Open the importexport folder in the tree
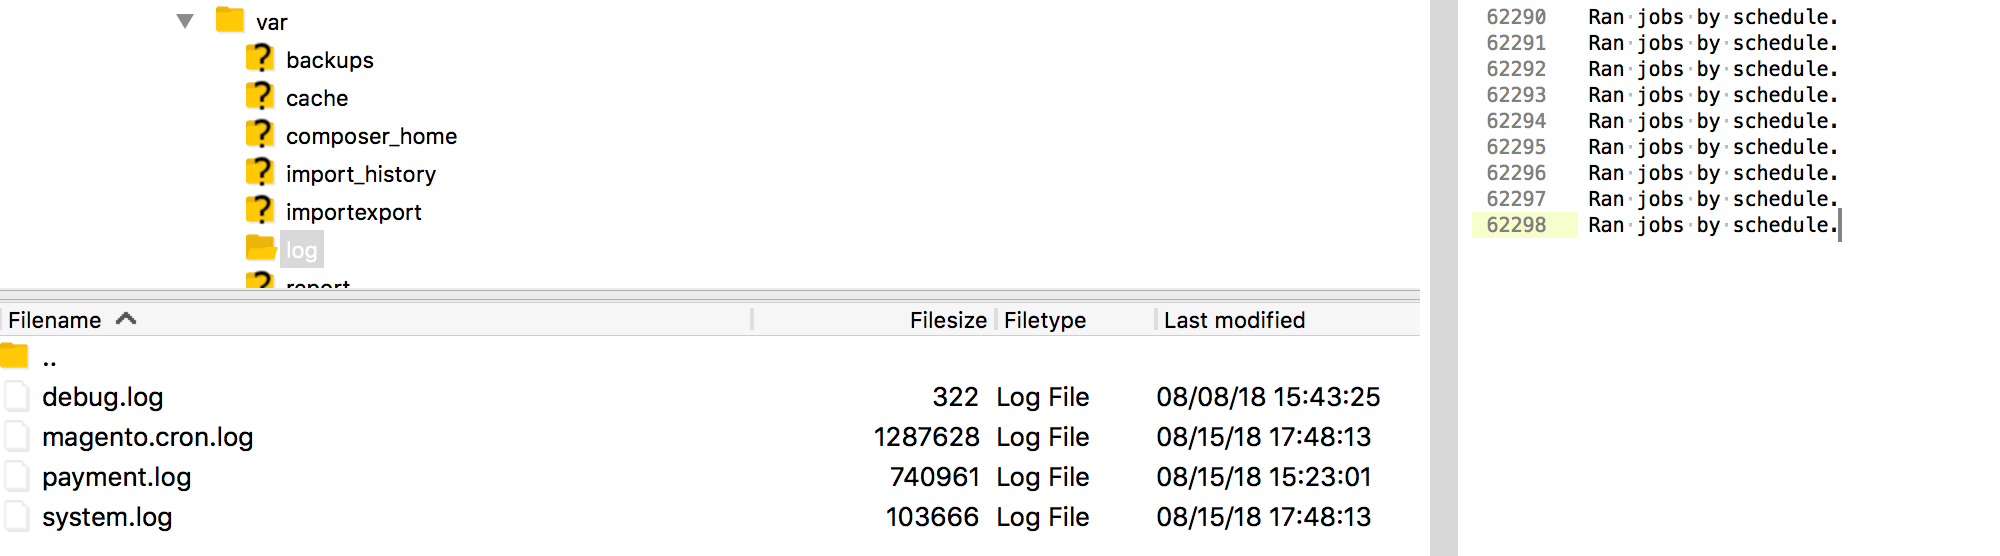Image resolution: width=2000 pixels, height=556 pixels. click(353, 212)
